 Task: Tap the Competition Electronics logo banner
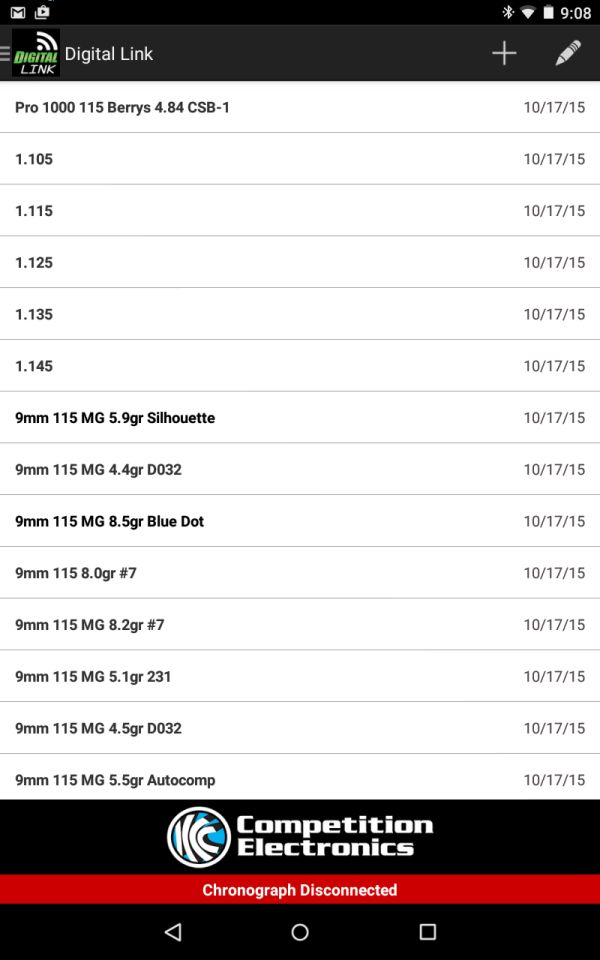[x=300, y=837]
